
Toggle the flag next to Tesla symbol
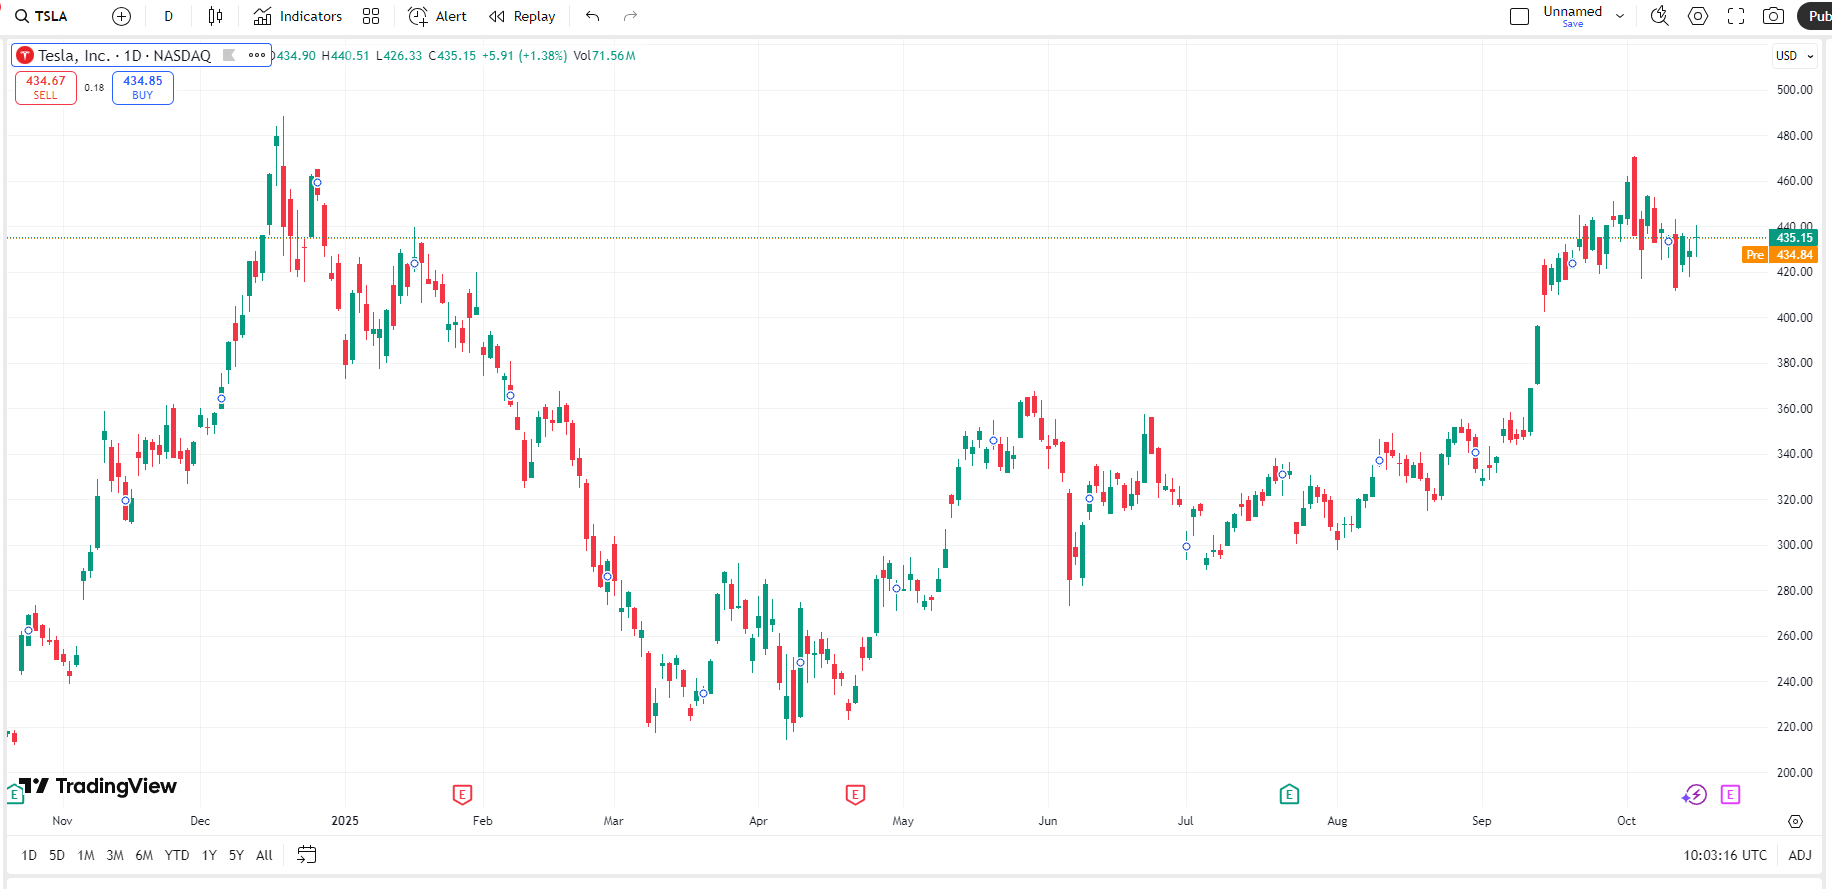tap(229, 55)
